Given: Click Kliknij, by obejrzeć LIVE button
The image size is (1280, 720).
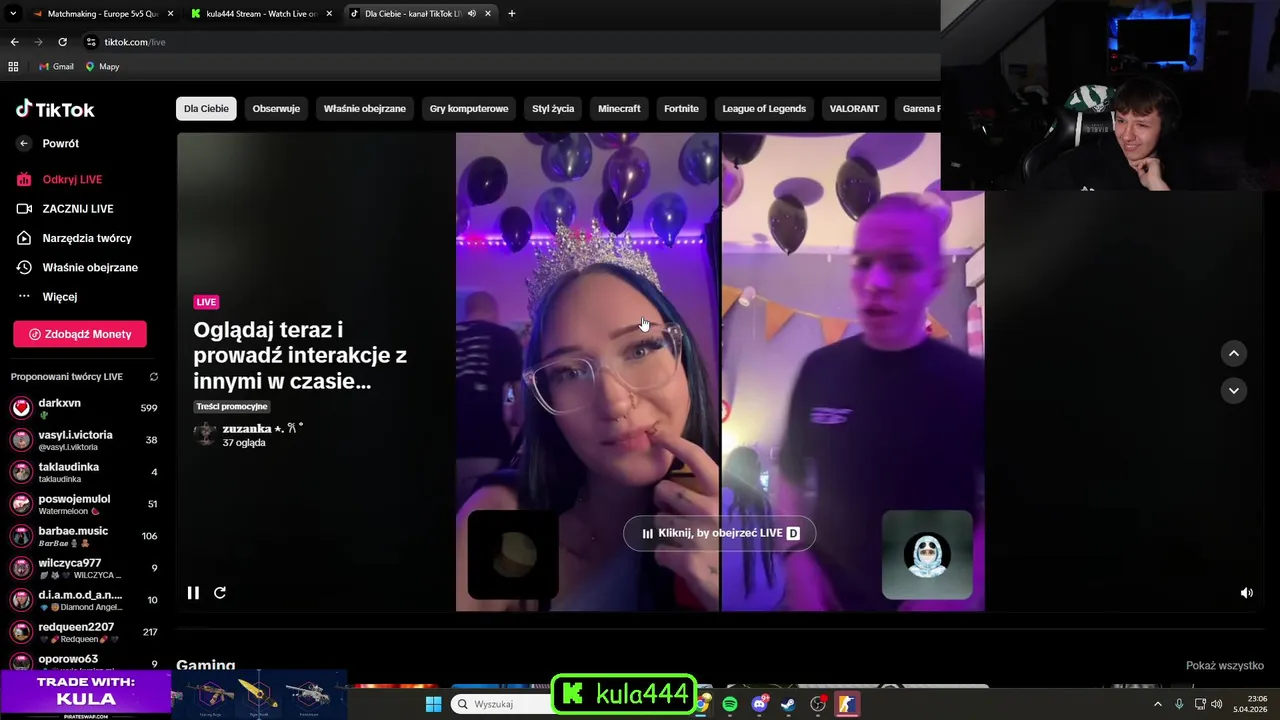Looking at the screenshot, I should click(x=719, y=533).
